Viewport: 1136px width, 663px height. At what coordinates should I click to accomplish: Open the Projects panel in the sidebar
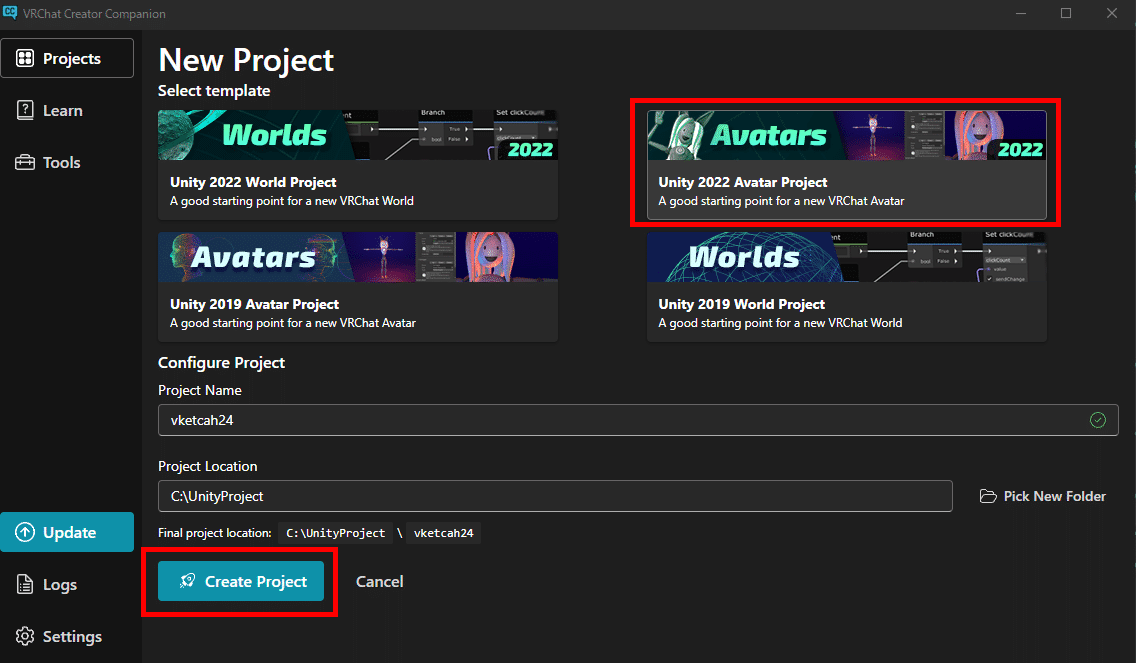click(x=67, y=57)
